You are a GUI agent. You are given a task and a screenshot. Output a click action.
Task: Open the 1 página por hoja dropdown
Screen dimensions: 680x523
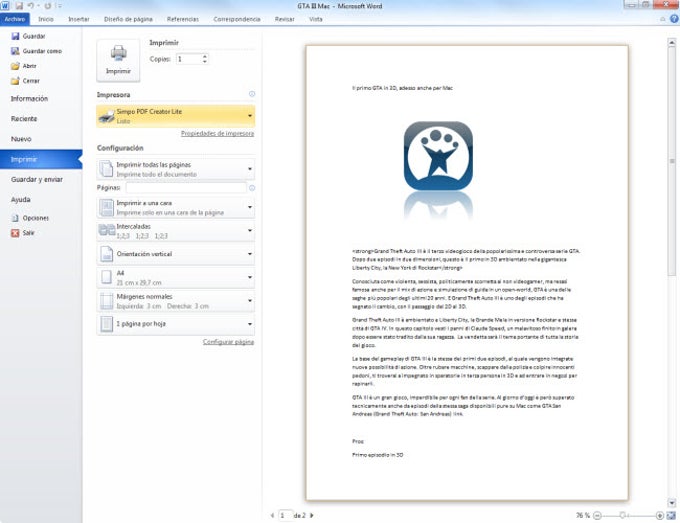[176, 324]
